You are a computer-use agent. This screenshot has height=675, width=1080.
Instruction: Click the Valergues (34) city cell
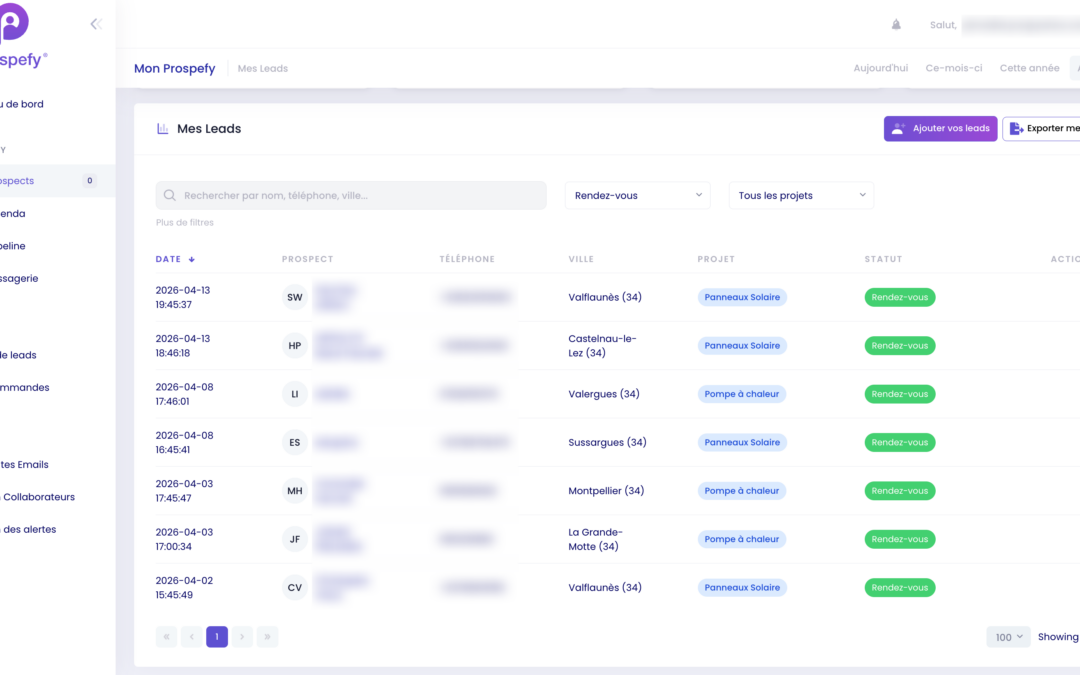coord(603,394)
